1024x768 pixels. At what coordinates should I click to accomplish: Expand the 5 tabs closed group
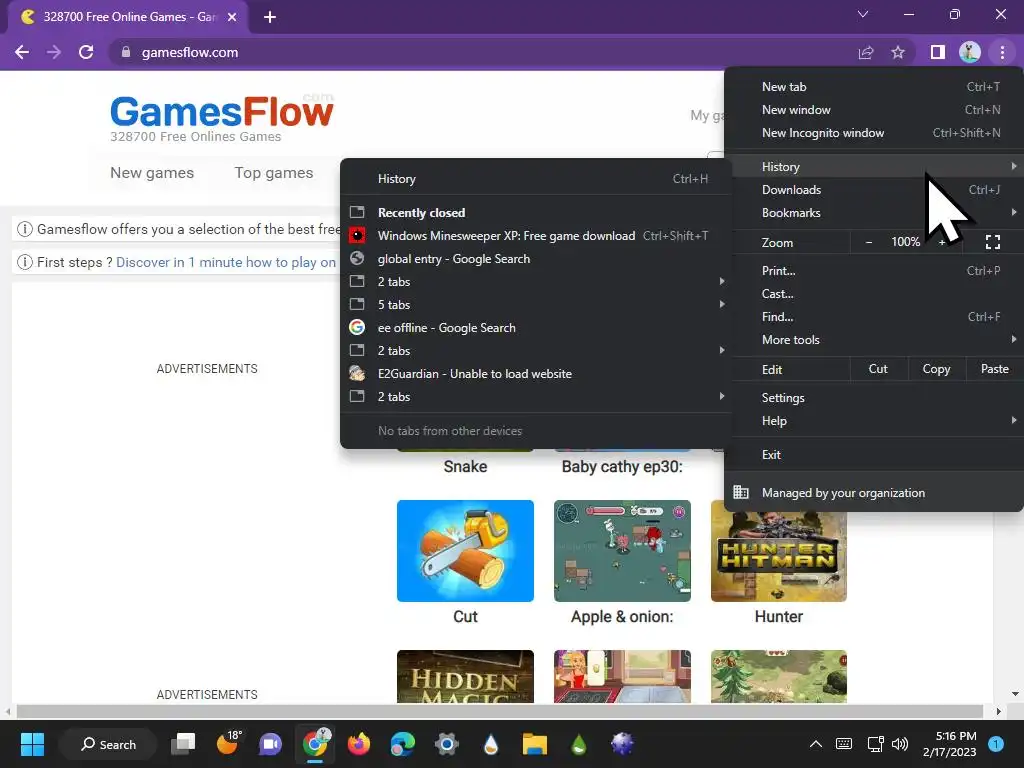tap(536, 304)
